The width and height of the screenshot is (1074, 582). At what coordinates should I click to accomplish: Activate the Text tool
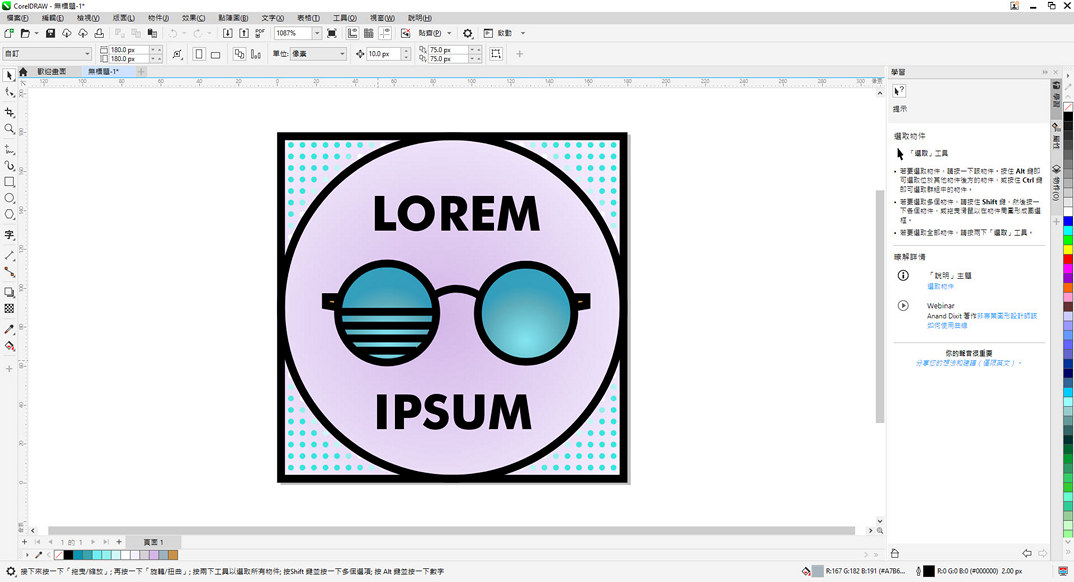pyautogui.click(x=10, y=235)
